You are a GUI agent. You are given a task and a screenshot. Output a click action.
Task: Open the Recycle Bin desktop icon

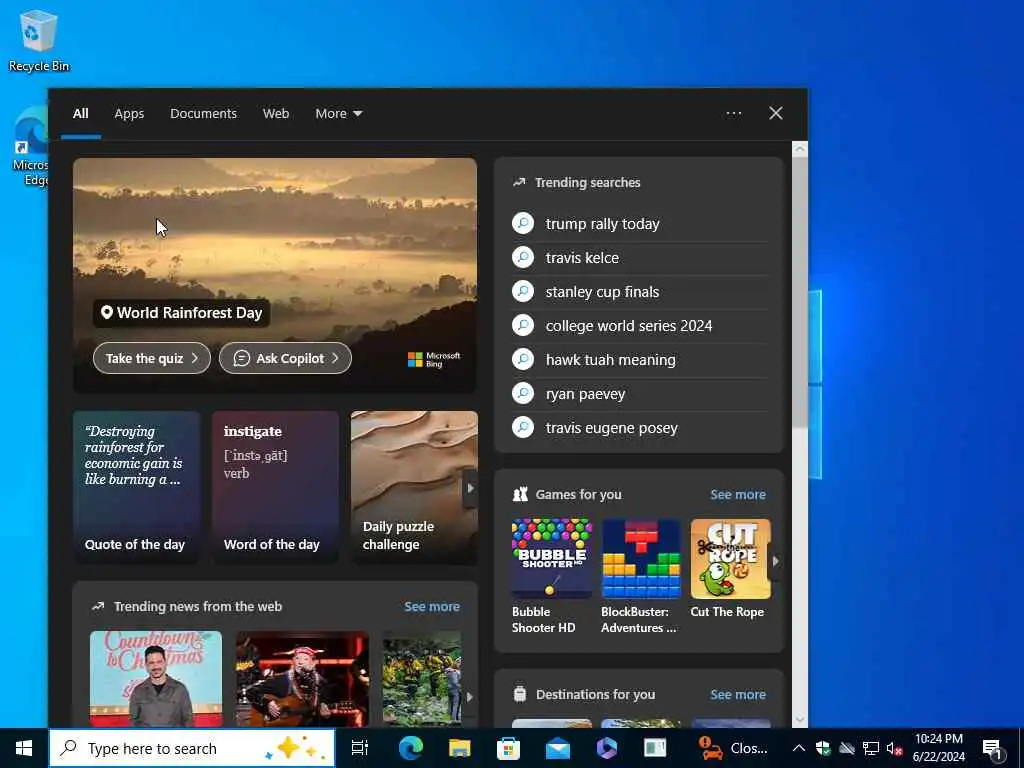pyautogui.click(x=39, y=40)
